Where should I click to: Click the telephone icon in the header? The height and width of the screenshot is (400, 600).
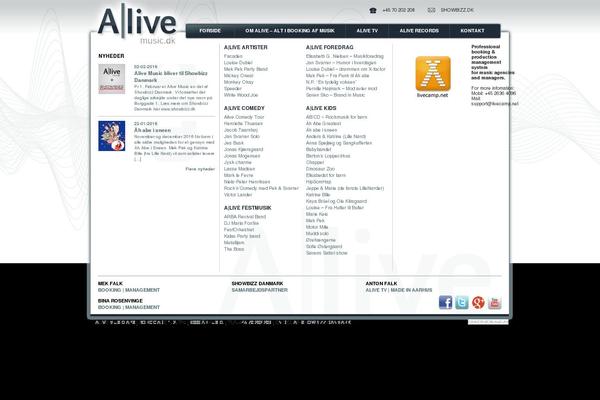pyautogui.click(x=373, y=10)
